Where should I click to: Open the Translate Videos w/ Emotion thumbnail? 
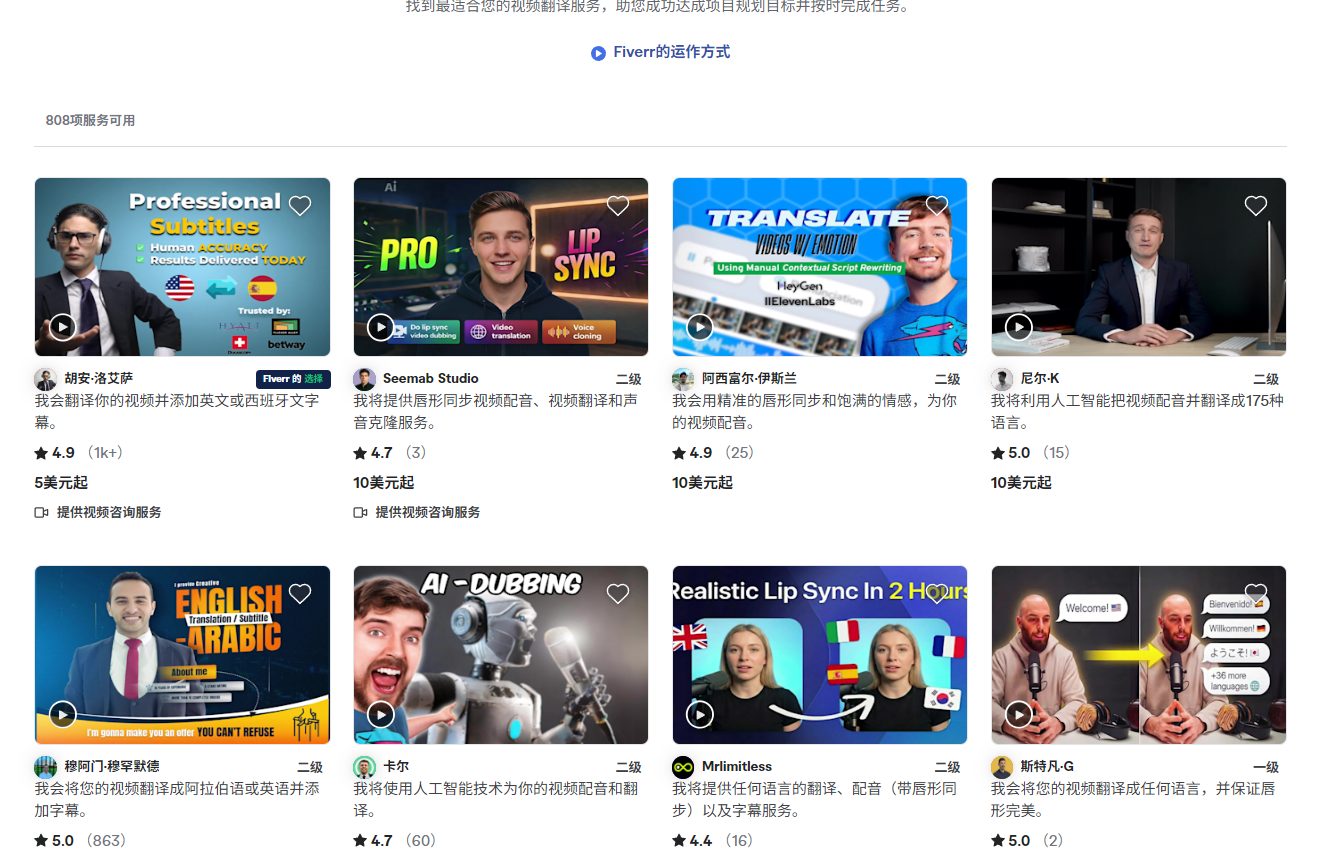[x=820, y=267]
